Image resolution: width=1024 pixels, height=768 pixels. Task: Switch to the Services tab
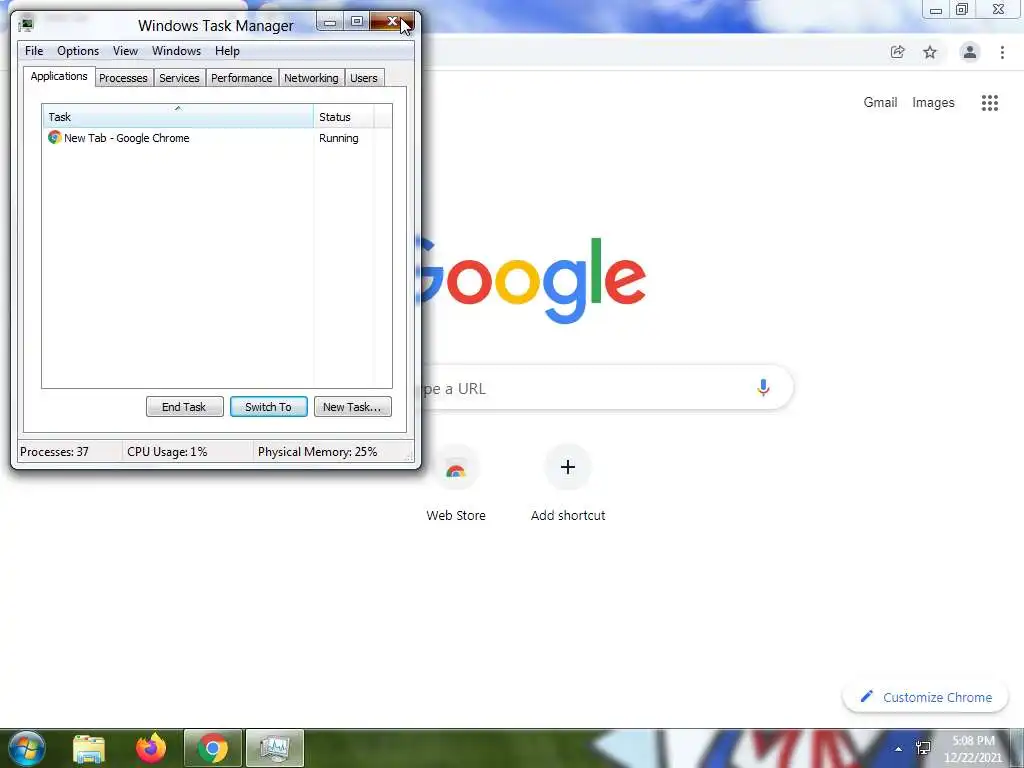click(x=179, y=78)
